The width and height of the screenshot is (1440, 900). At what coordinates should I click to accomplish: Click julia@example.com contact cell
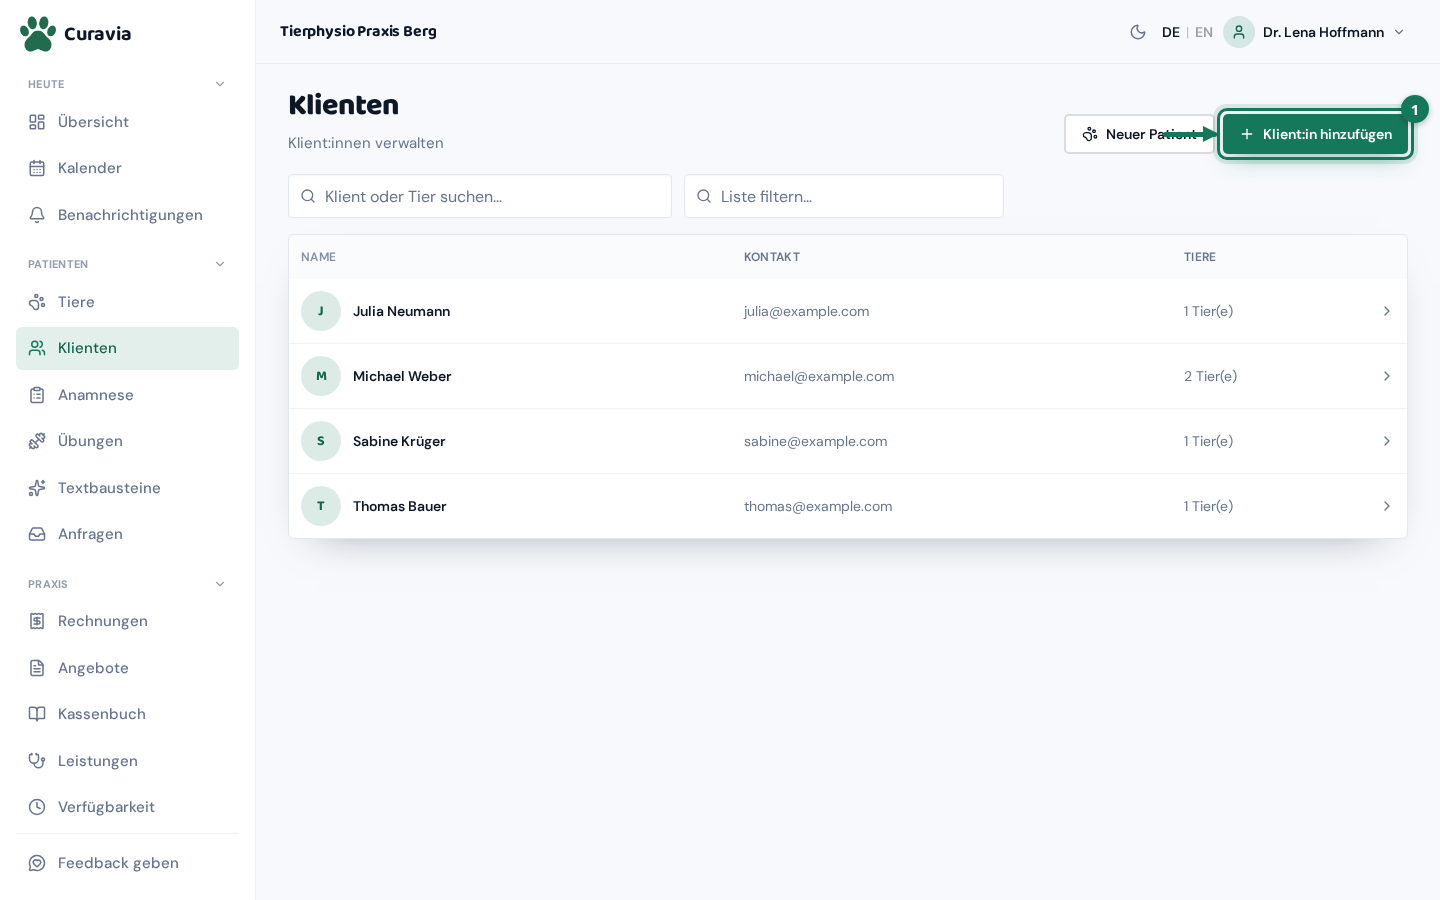click(x=806, y=311)
